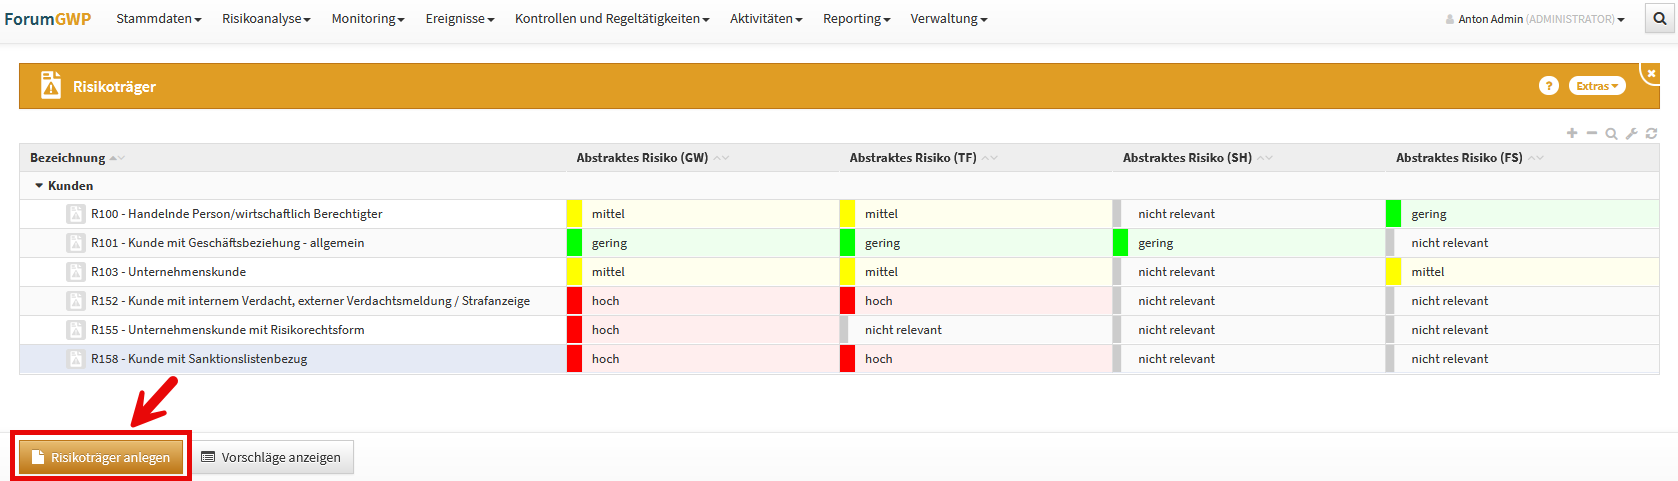This screenshot has height=481, width=1678.
Task: Open the Extras dropdown
Action: pos(1596,86)
